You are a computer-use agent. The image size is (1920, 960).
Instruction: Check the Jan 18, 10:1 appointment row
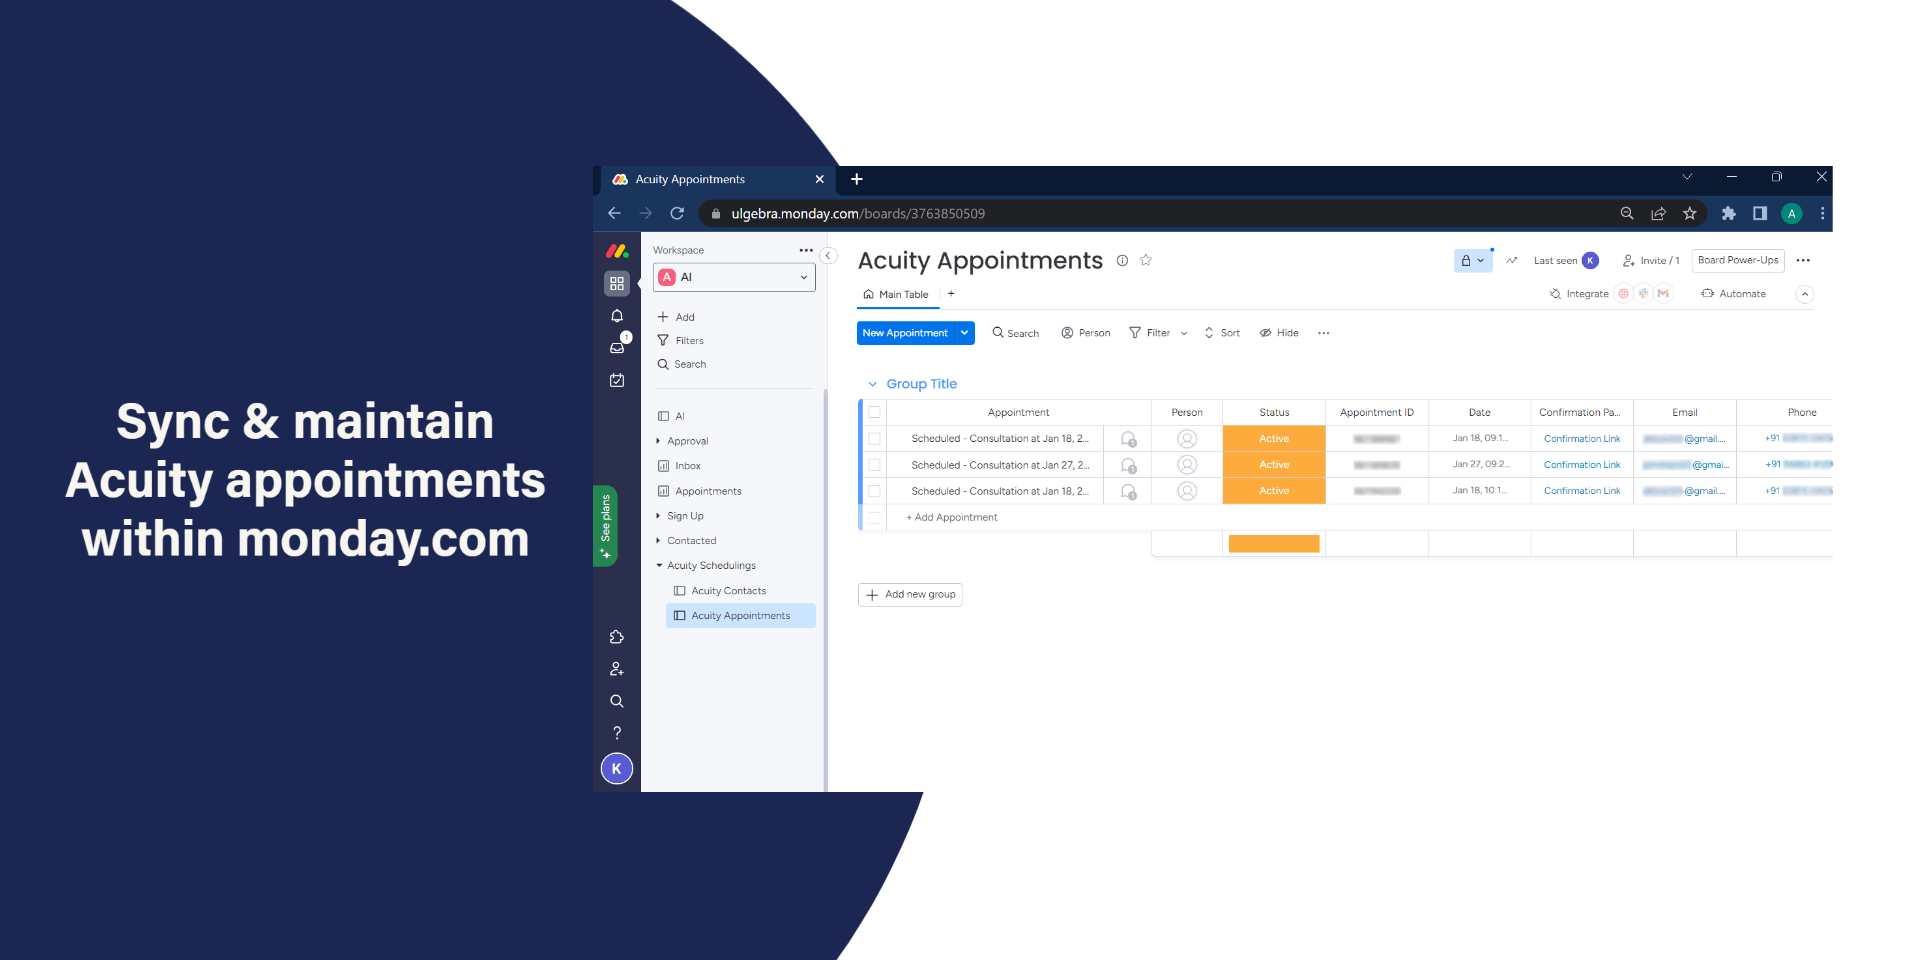point(875,491)
